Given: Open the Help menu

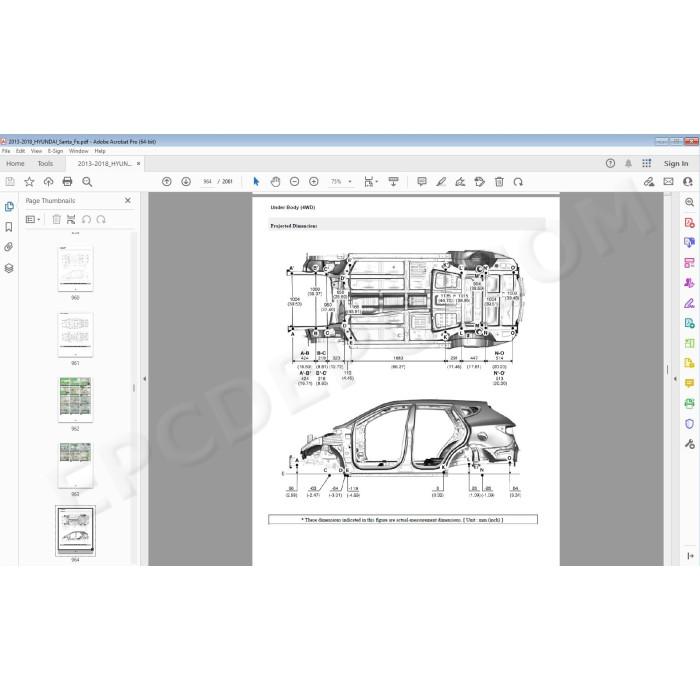Looking at the screenshot, I should 100,151.
